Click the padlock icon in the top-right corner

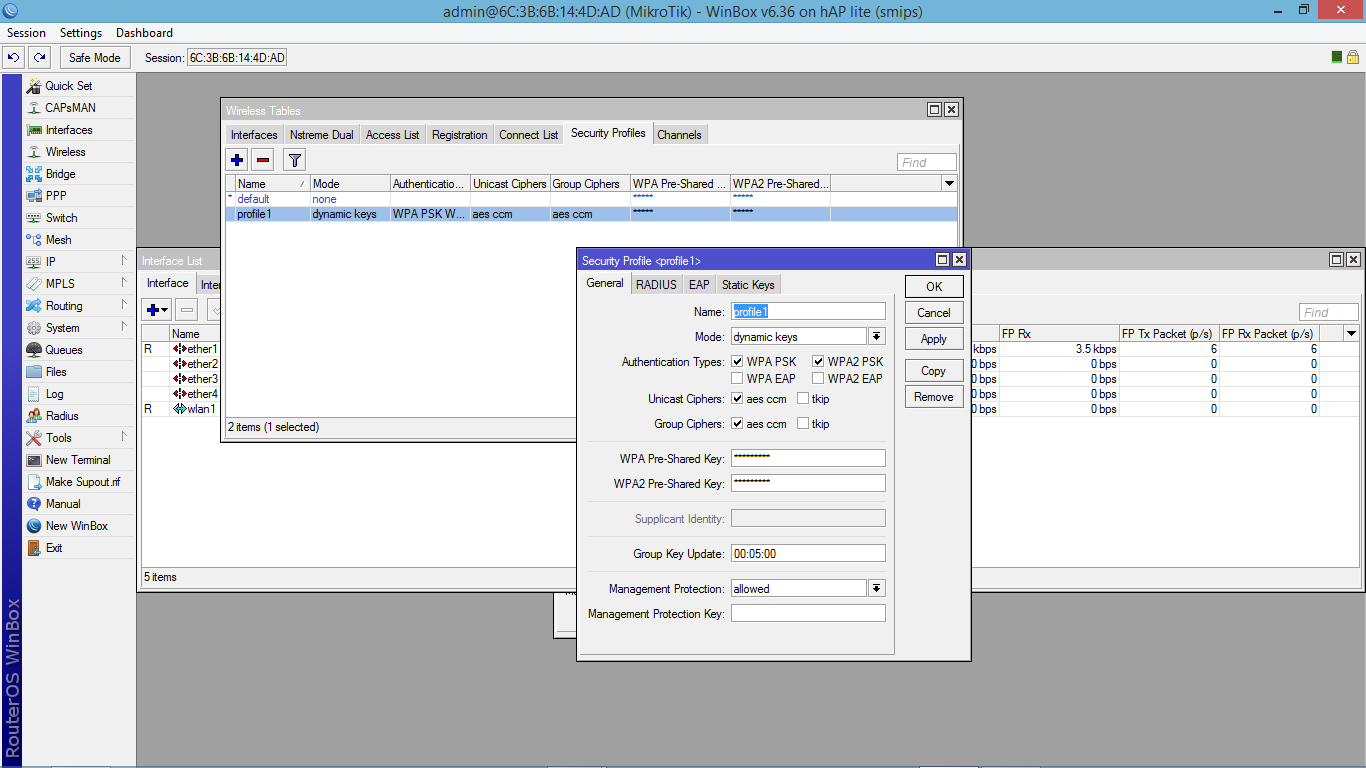pos(1352,57)
